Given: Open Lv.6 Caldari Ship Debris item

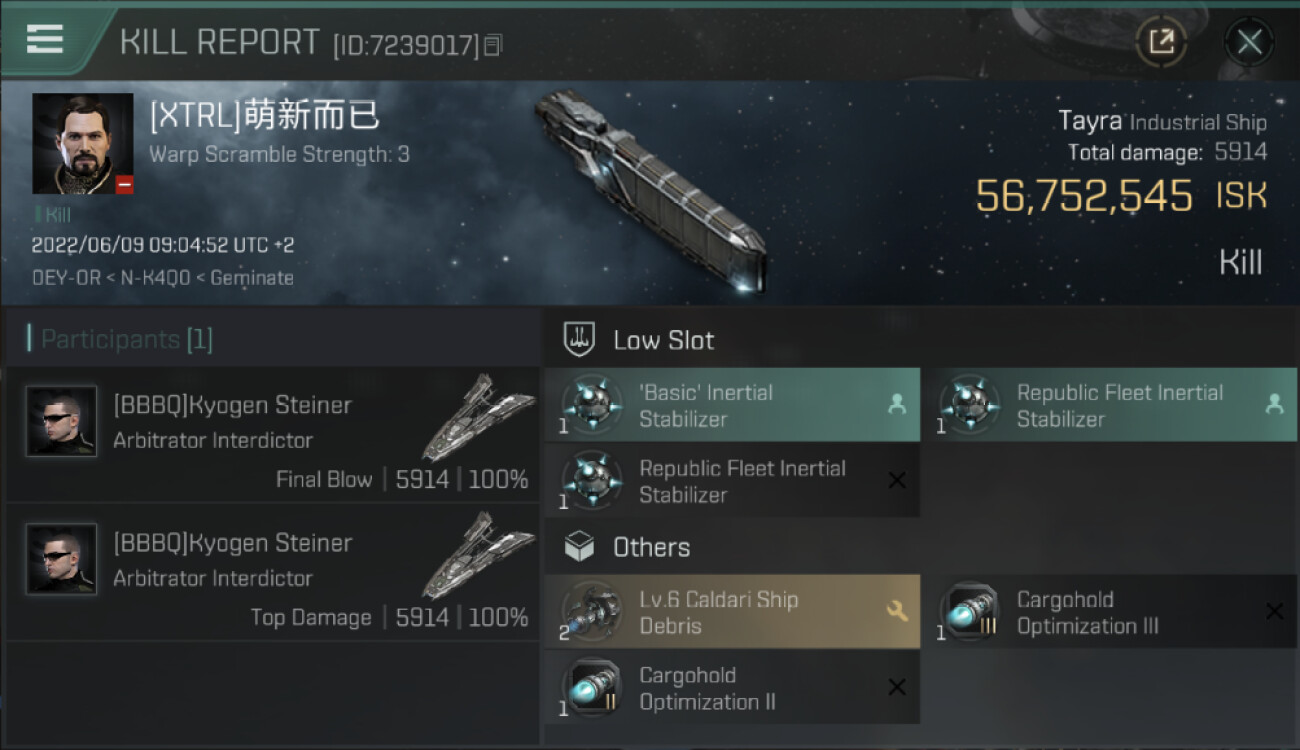Looking at the screenshot, I should pyautogui.click(x=732, y=612).
